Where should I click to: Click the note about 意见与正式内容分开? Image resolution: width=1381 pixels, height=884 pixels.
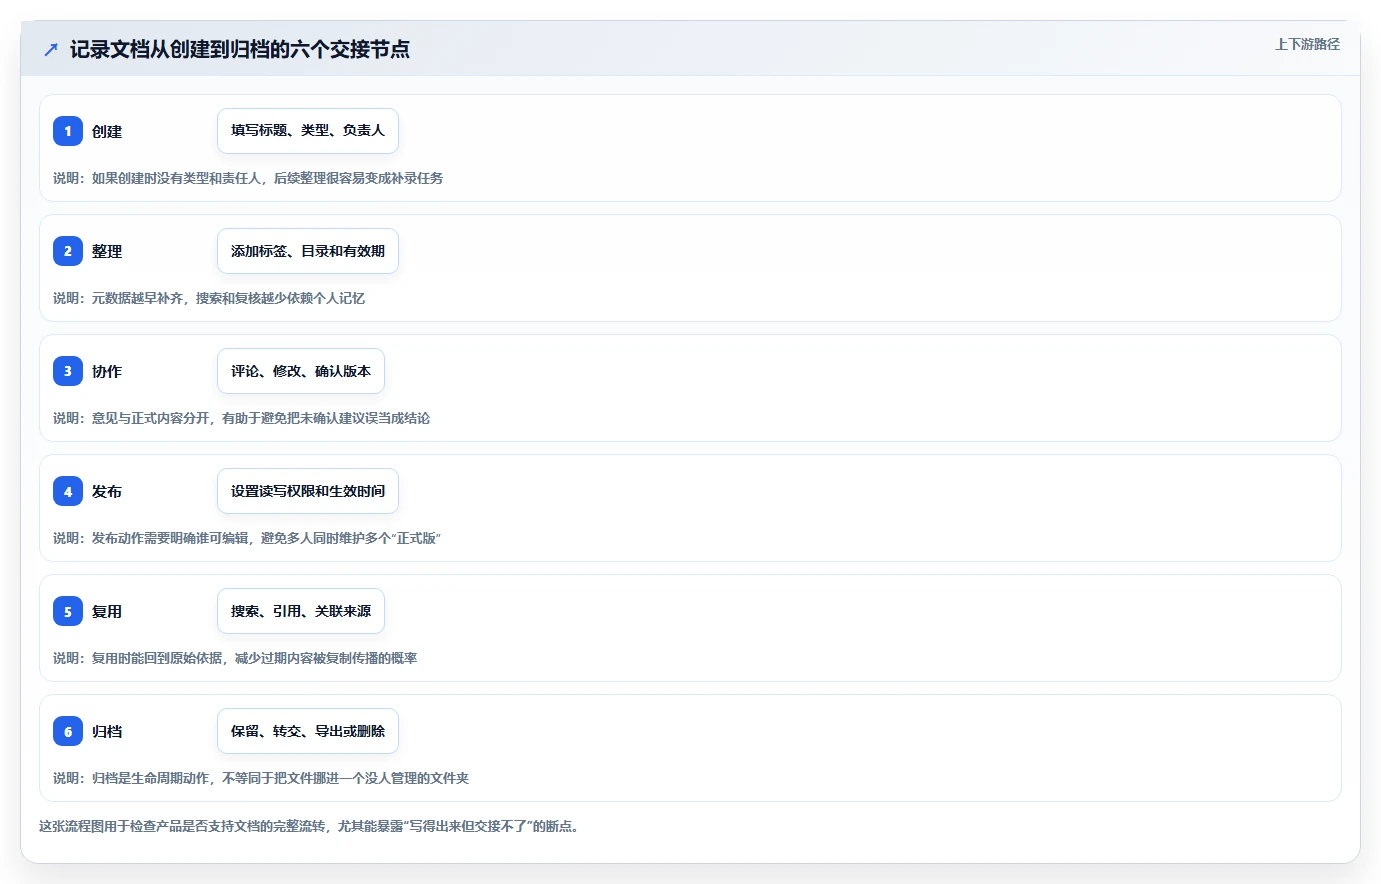[x=241, y=418]
